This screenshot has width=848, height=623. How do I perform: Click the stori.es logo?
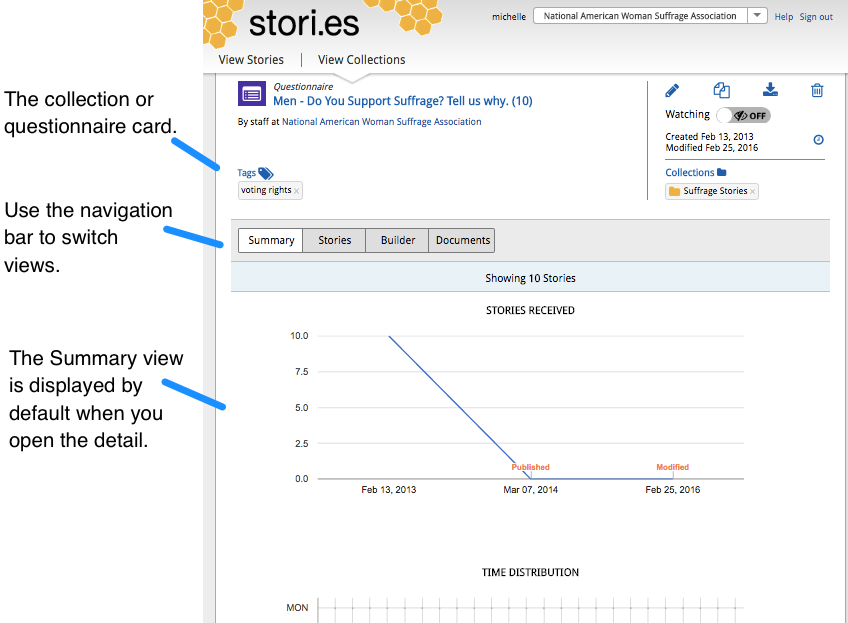(x=303, y=24)
